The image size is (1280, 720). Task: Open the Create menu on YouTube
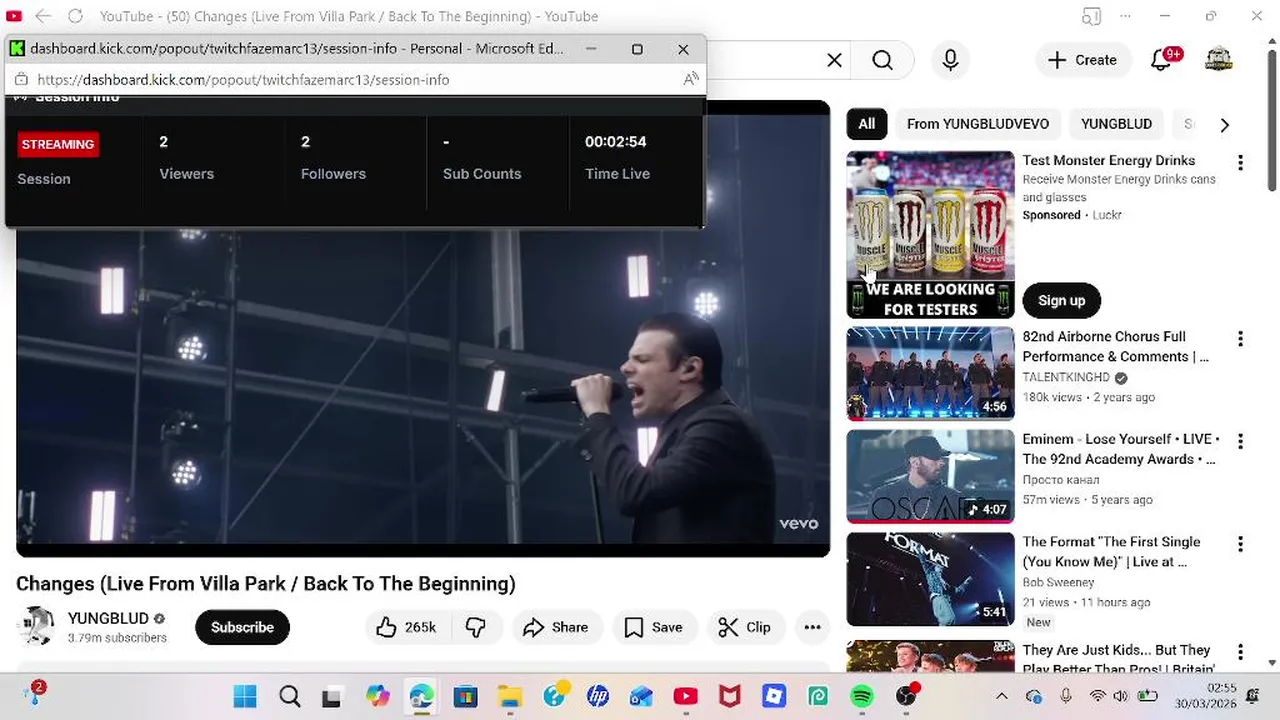(1082, 60)
